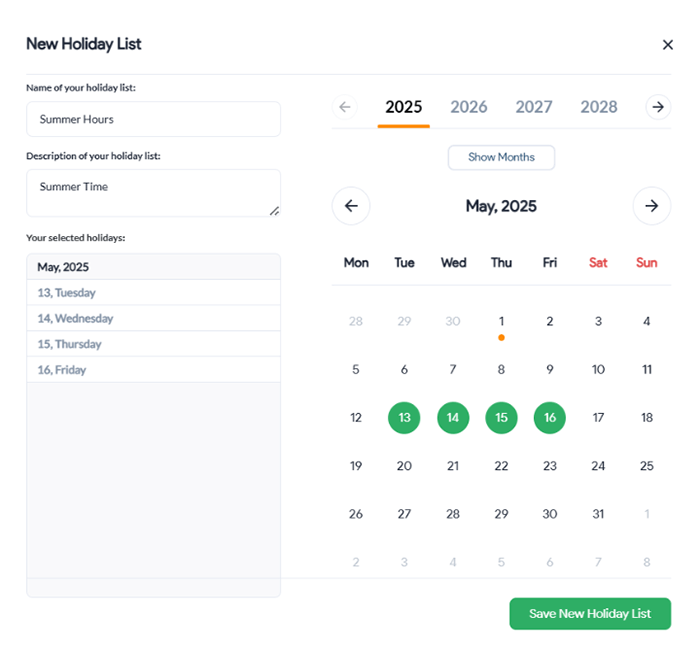This screenshot has width=700, height=649.
Task: Select May 20 on the calendar
Action: (404, 466)
